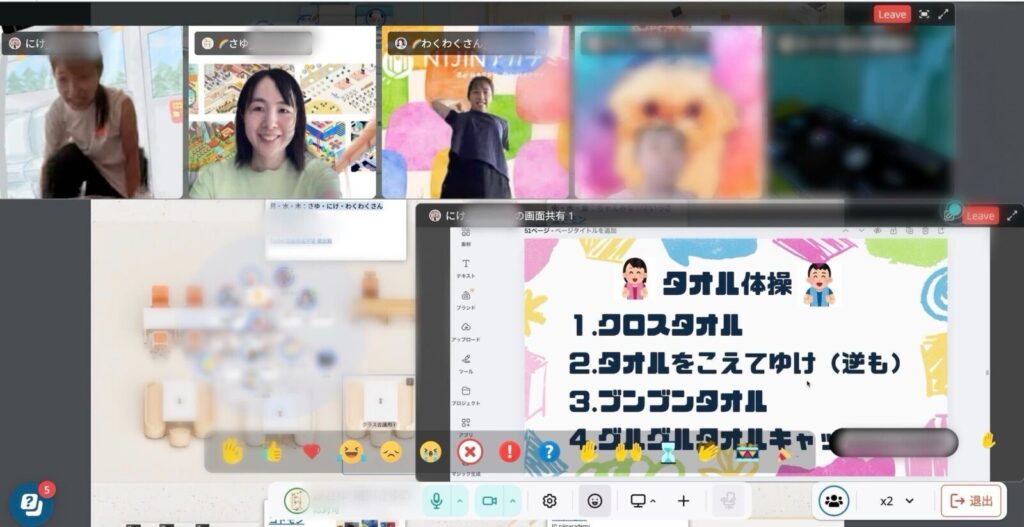1024x527 pixels.
Task: Send the single raised hand reaction
Action: coord(588,451)
